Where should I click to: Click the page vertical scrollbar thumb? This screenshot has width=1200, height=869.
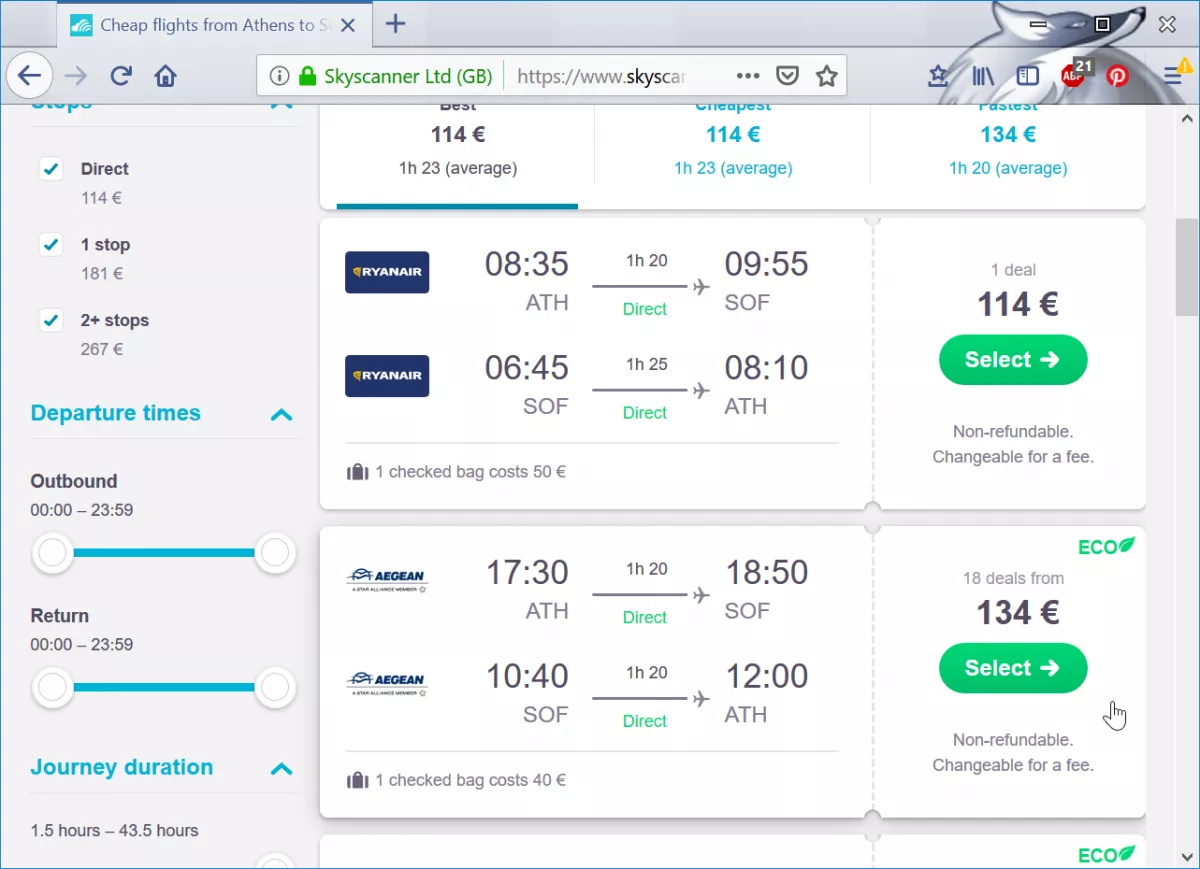(x=1186, y=267)
